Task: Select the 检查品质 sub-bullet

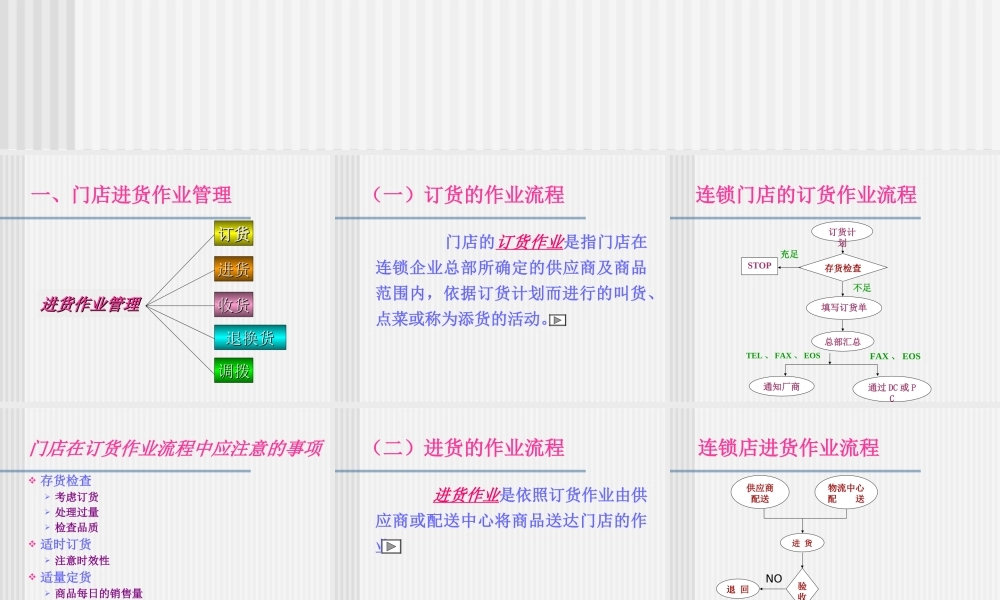Action: (77, 527)
